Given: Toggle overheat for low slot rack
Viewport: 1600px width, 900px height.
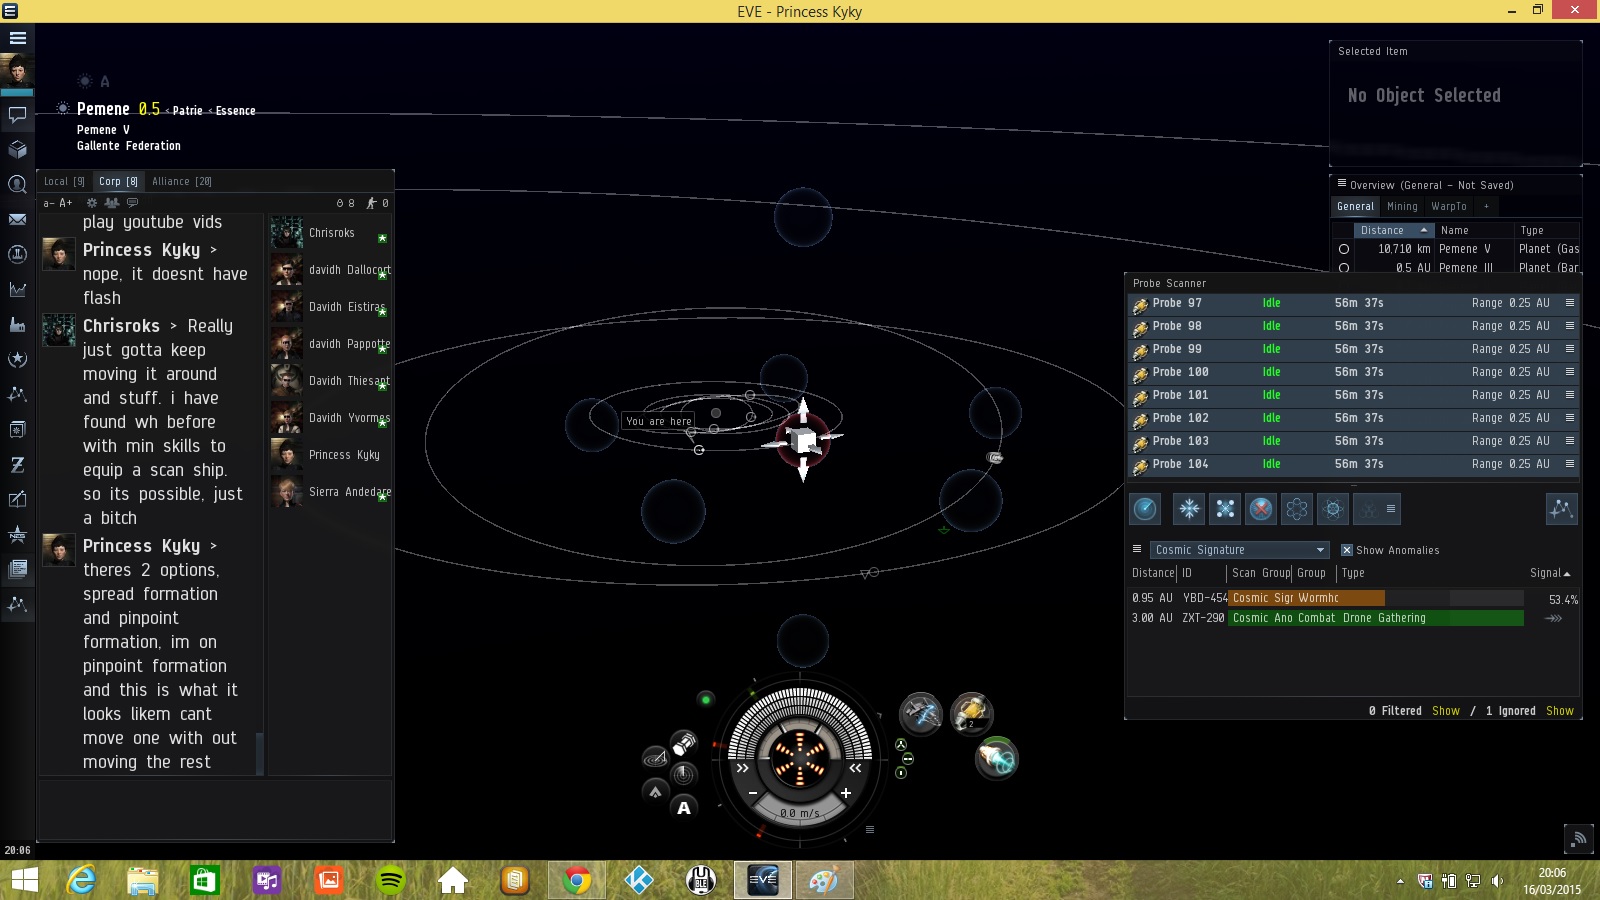Looking at the screenshot, I should [901, 773].
